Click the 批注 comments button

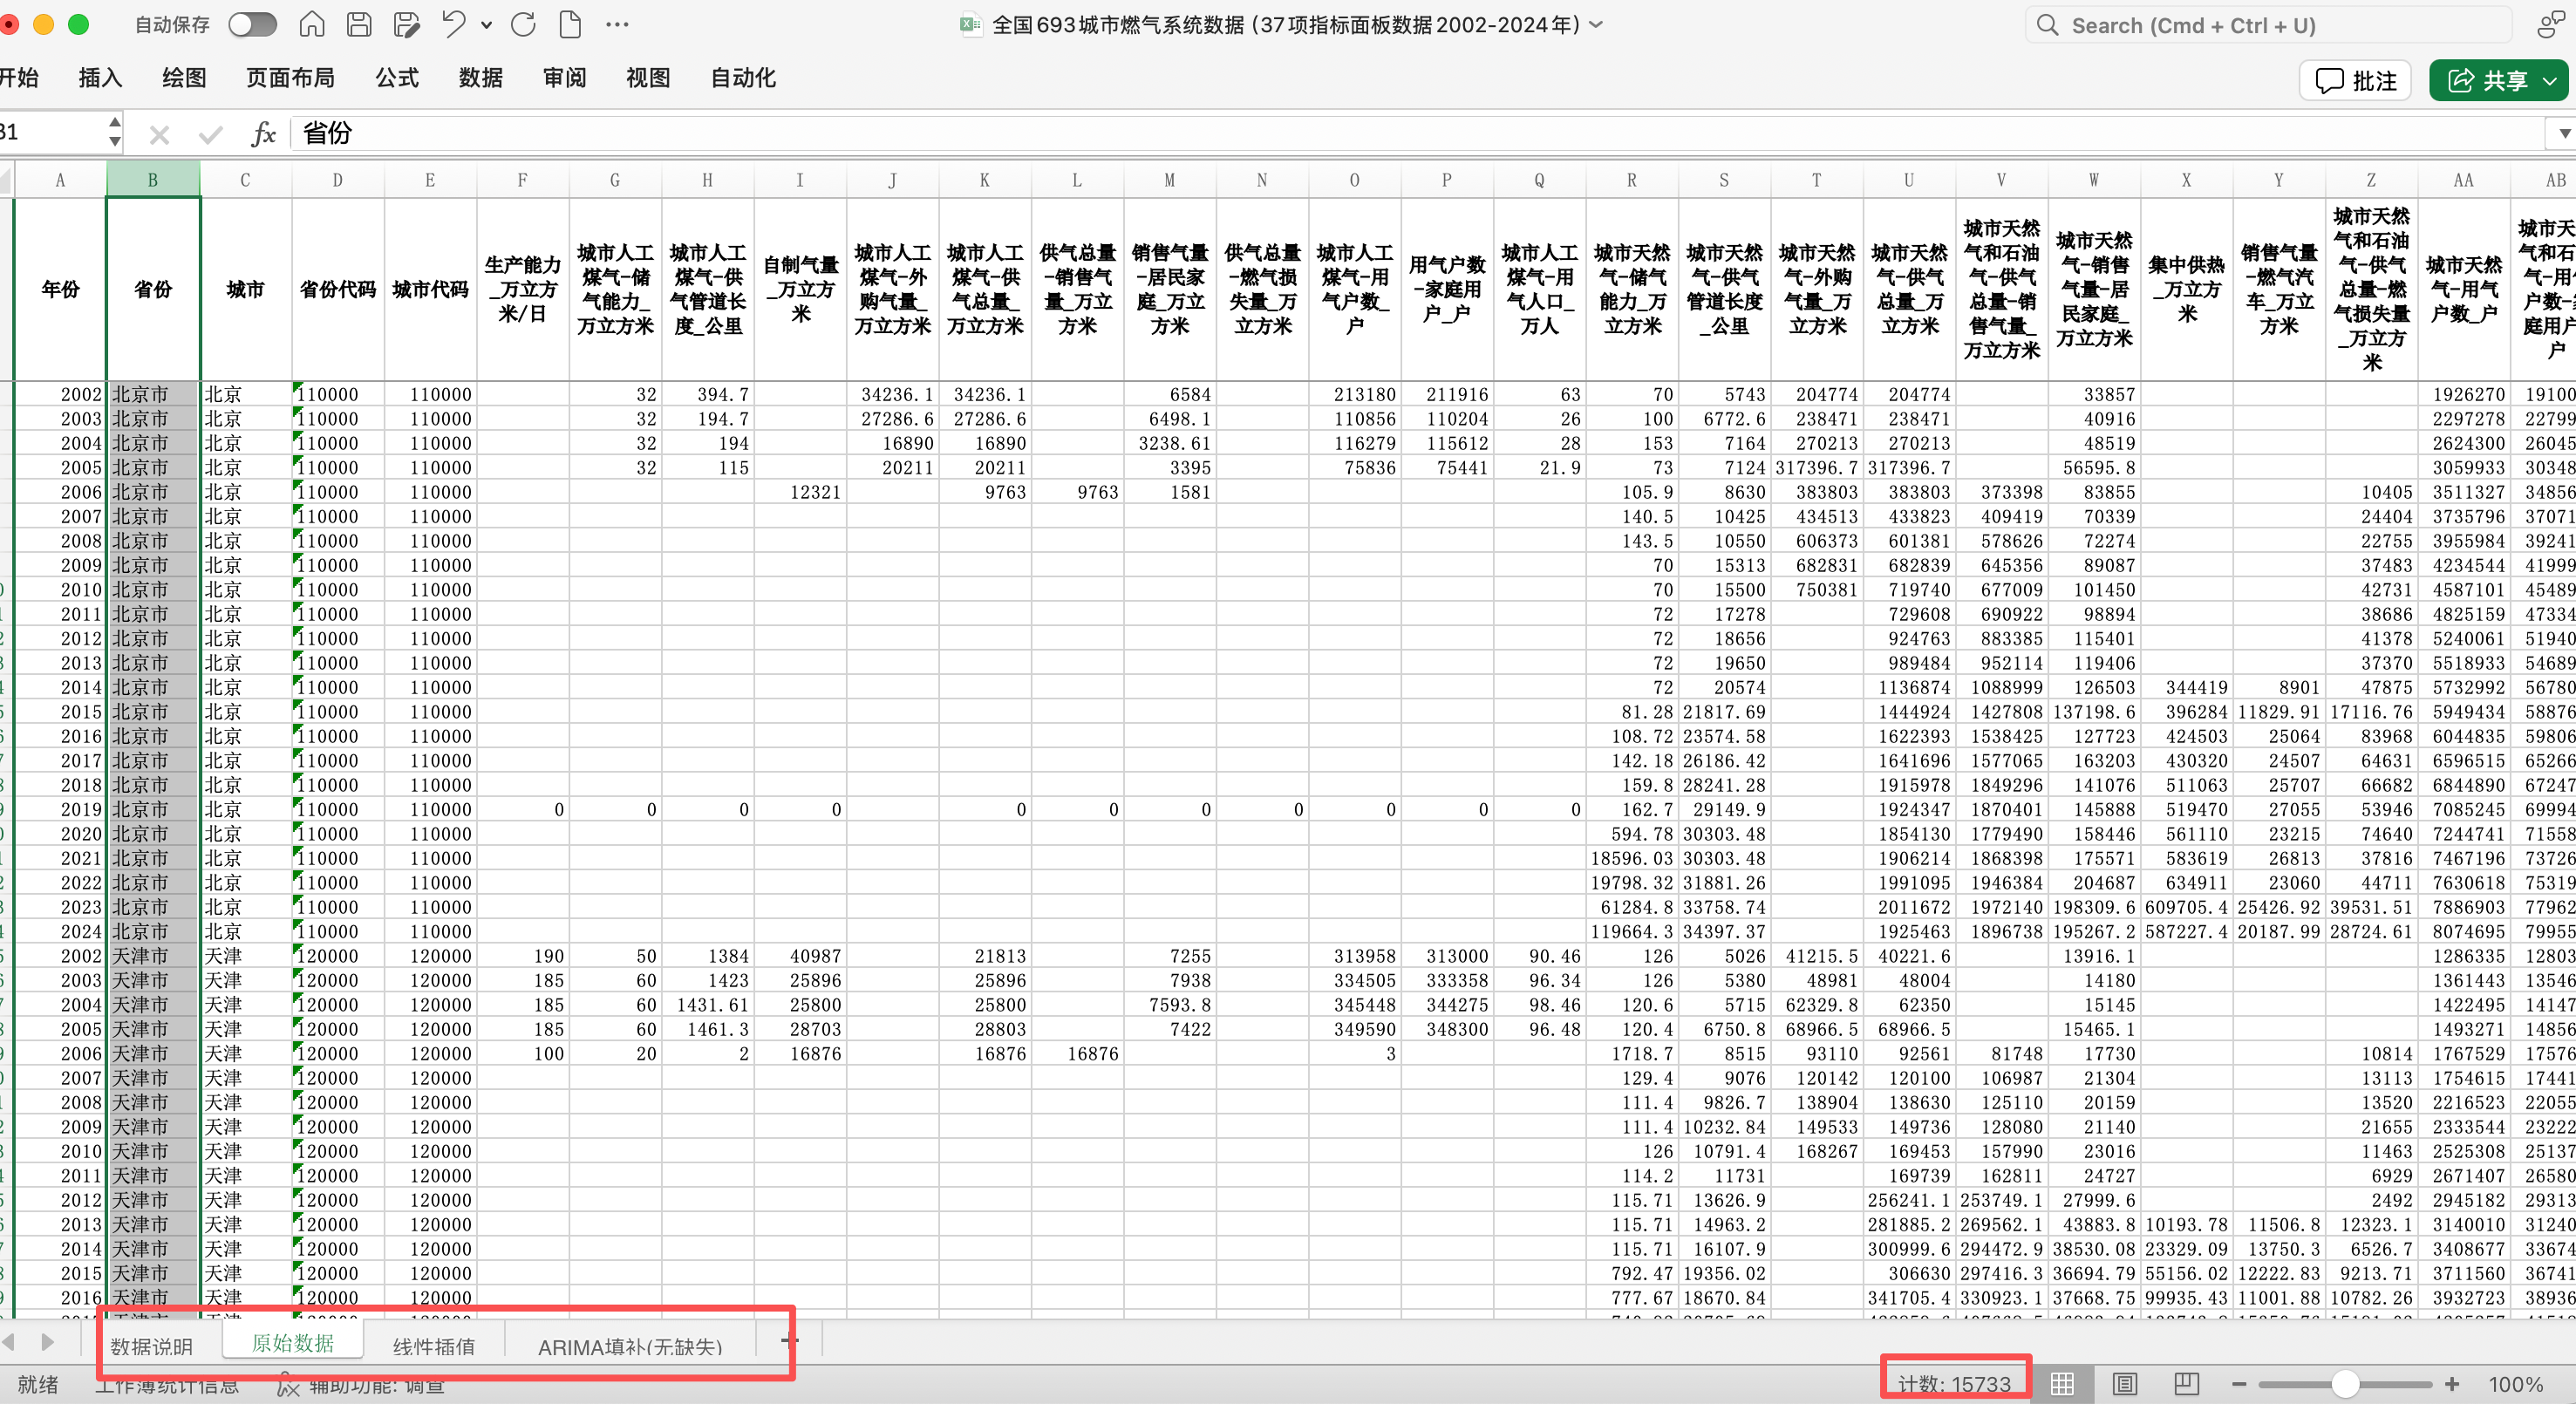click(2356, 81)
